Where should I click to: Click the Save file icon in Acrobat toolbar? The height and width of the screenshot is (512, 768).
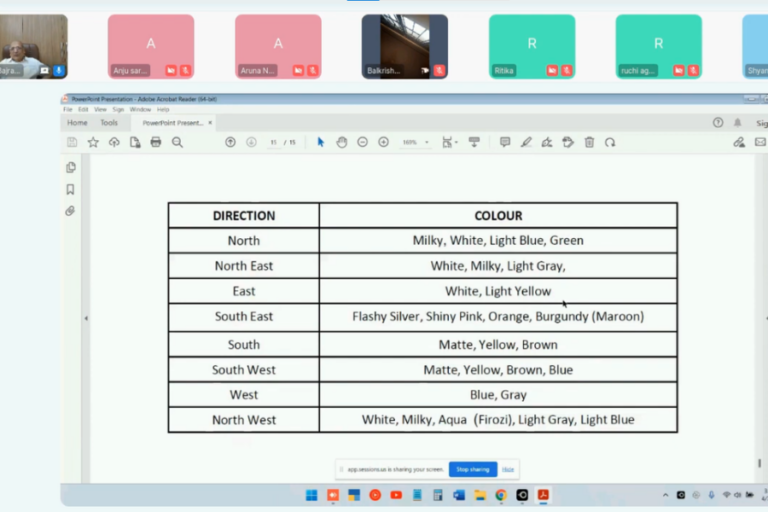coord(72,142)
